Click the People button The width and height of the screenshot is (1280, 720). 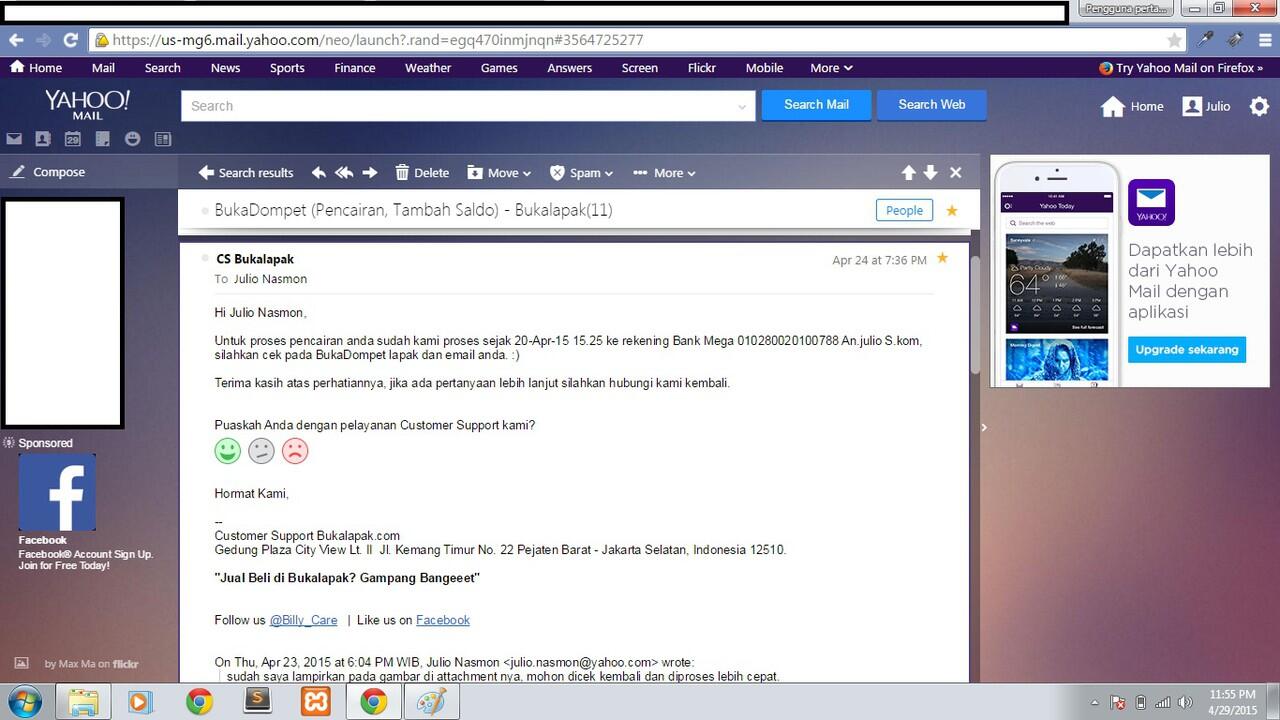pyautogui.click(x=904, y=210)
